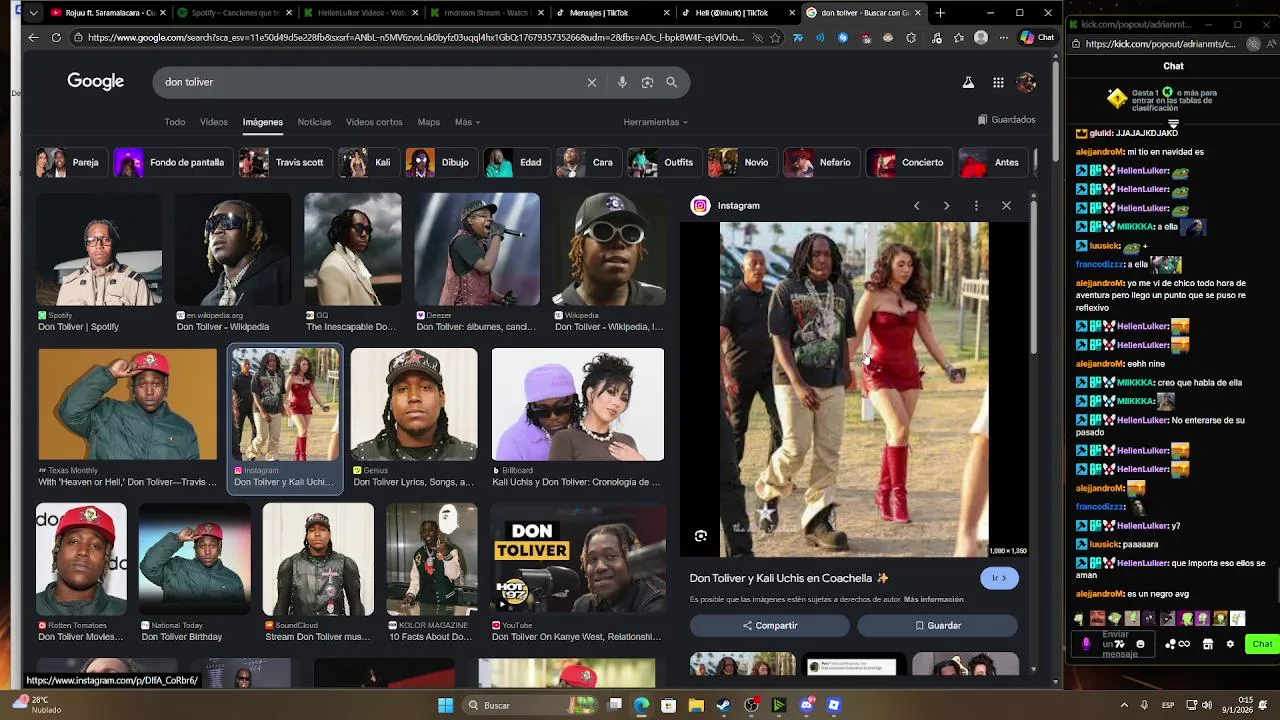Screen dimensions: 1280x720
Task: Open Edge Copilot Chat button
Action: coord(1037,37)
